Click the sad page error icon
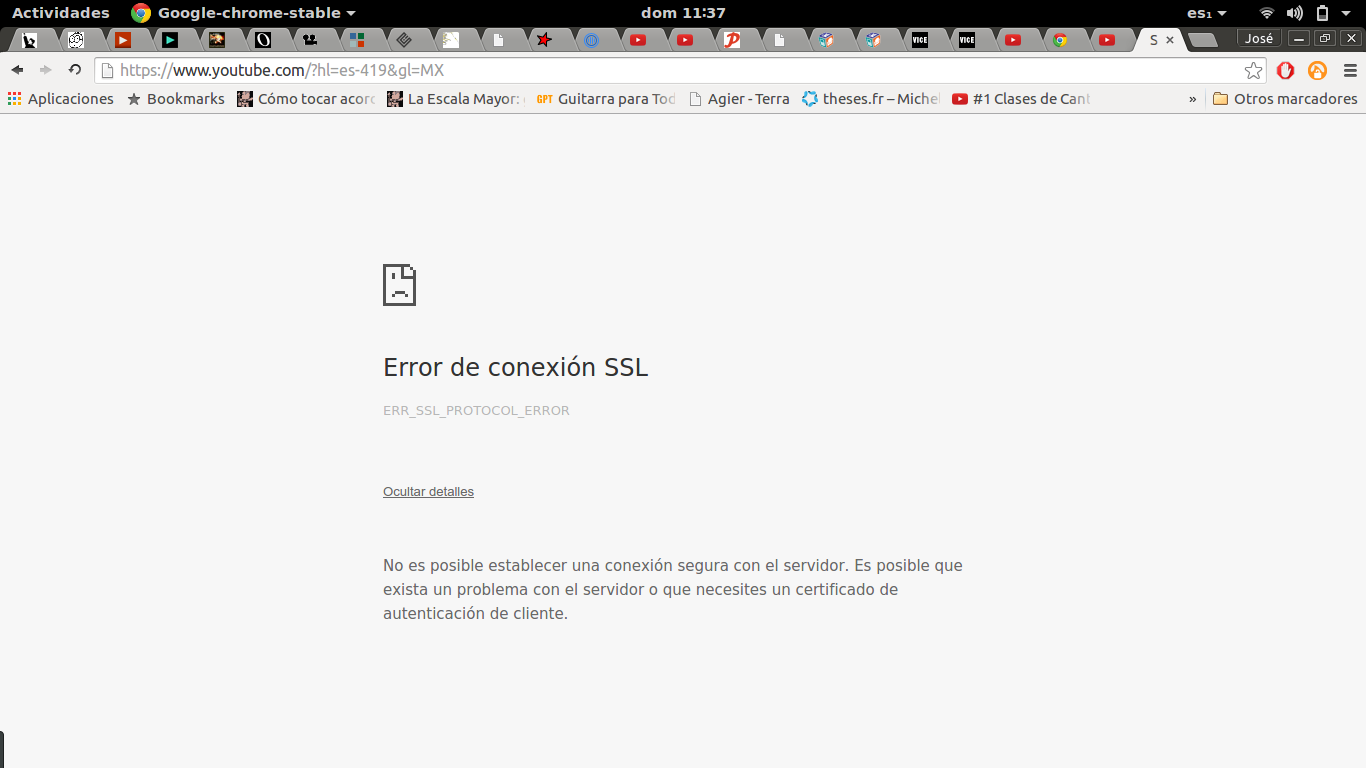 click(x=399, y=285)
